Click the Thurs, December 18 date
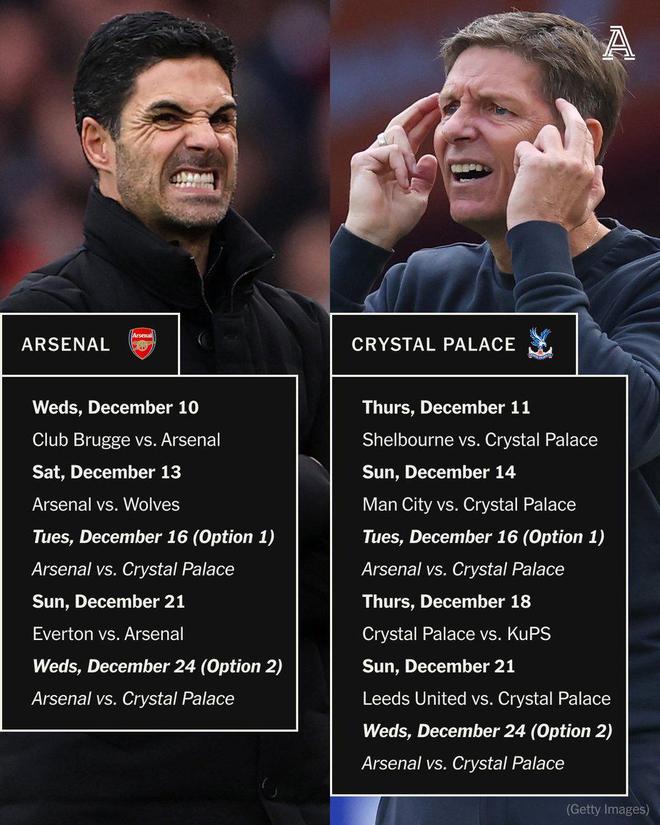Screen dimensions: 660x825 [x=446, y=601]
